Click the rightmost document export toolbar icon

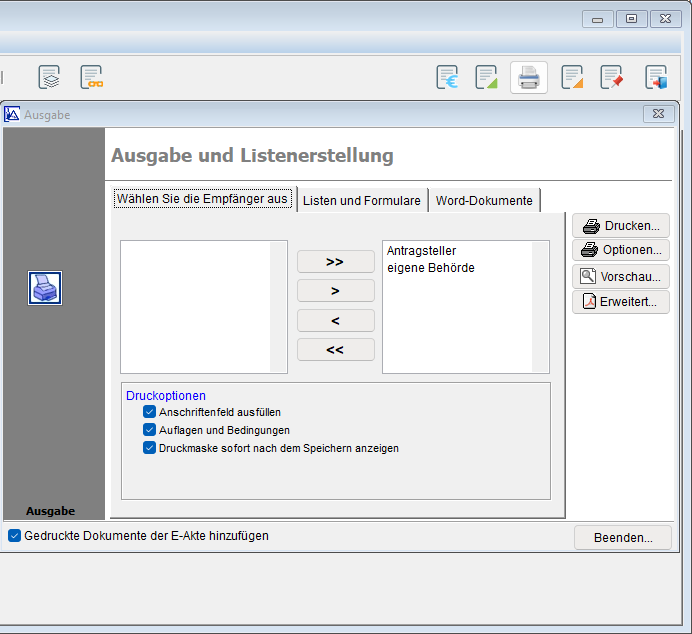pos(655,77)
